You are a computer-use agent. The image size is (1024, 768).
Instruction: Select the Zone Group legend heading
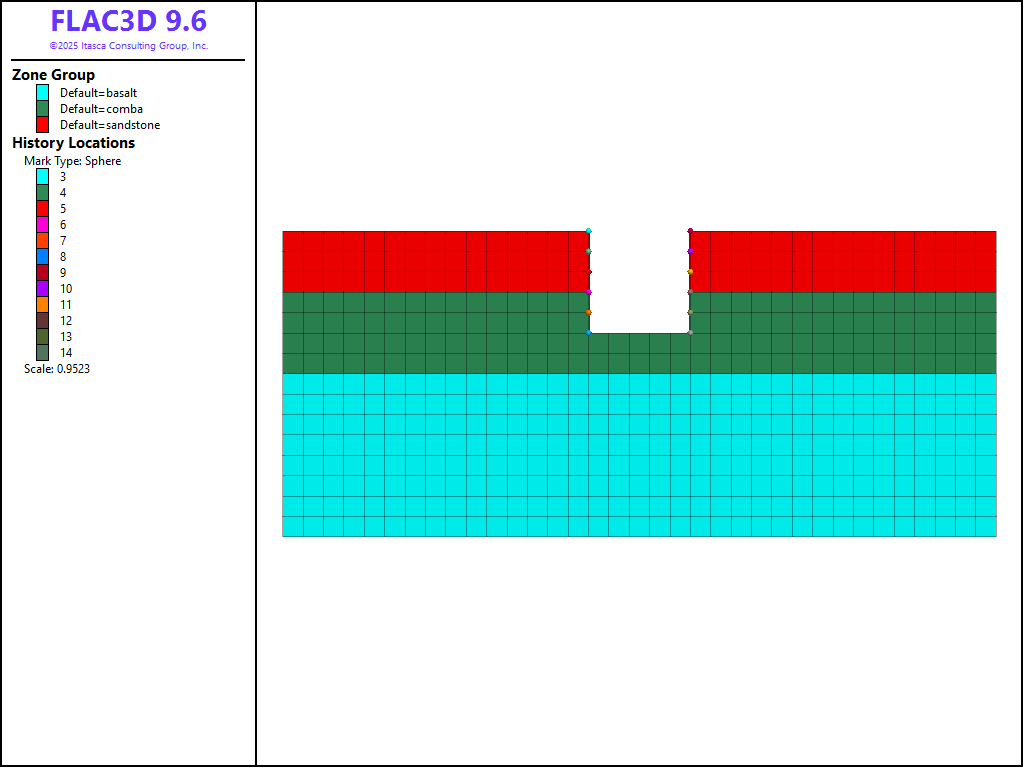tap(54, 75)
